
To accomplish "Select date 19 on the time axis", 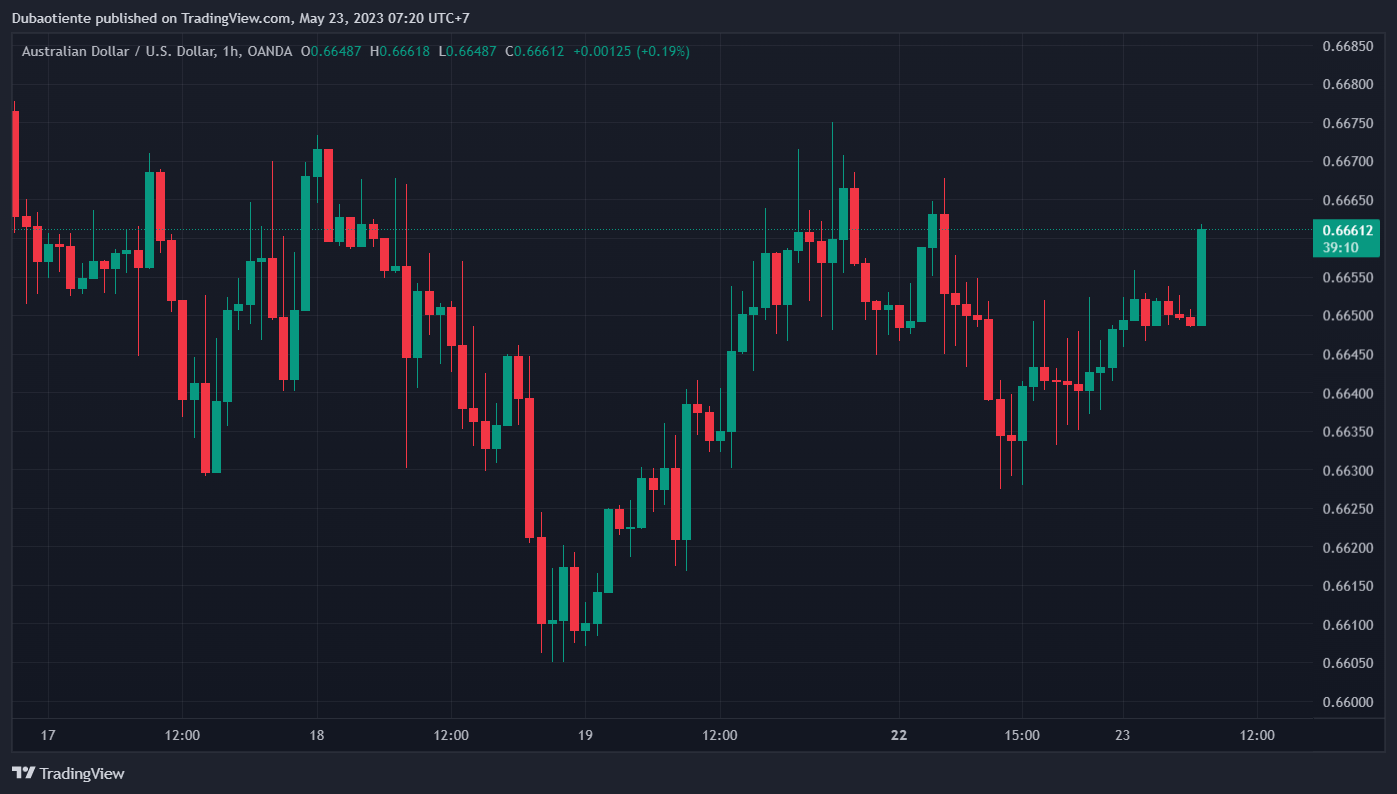I will click(x=585, y=735).
